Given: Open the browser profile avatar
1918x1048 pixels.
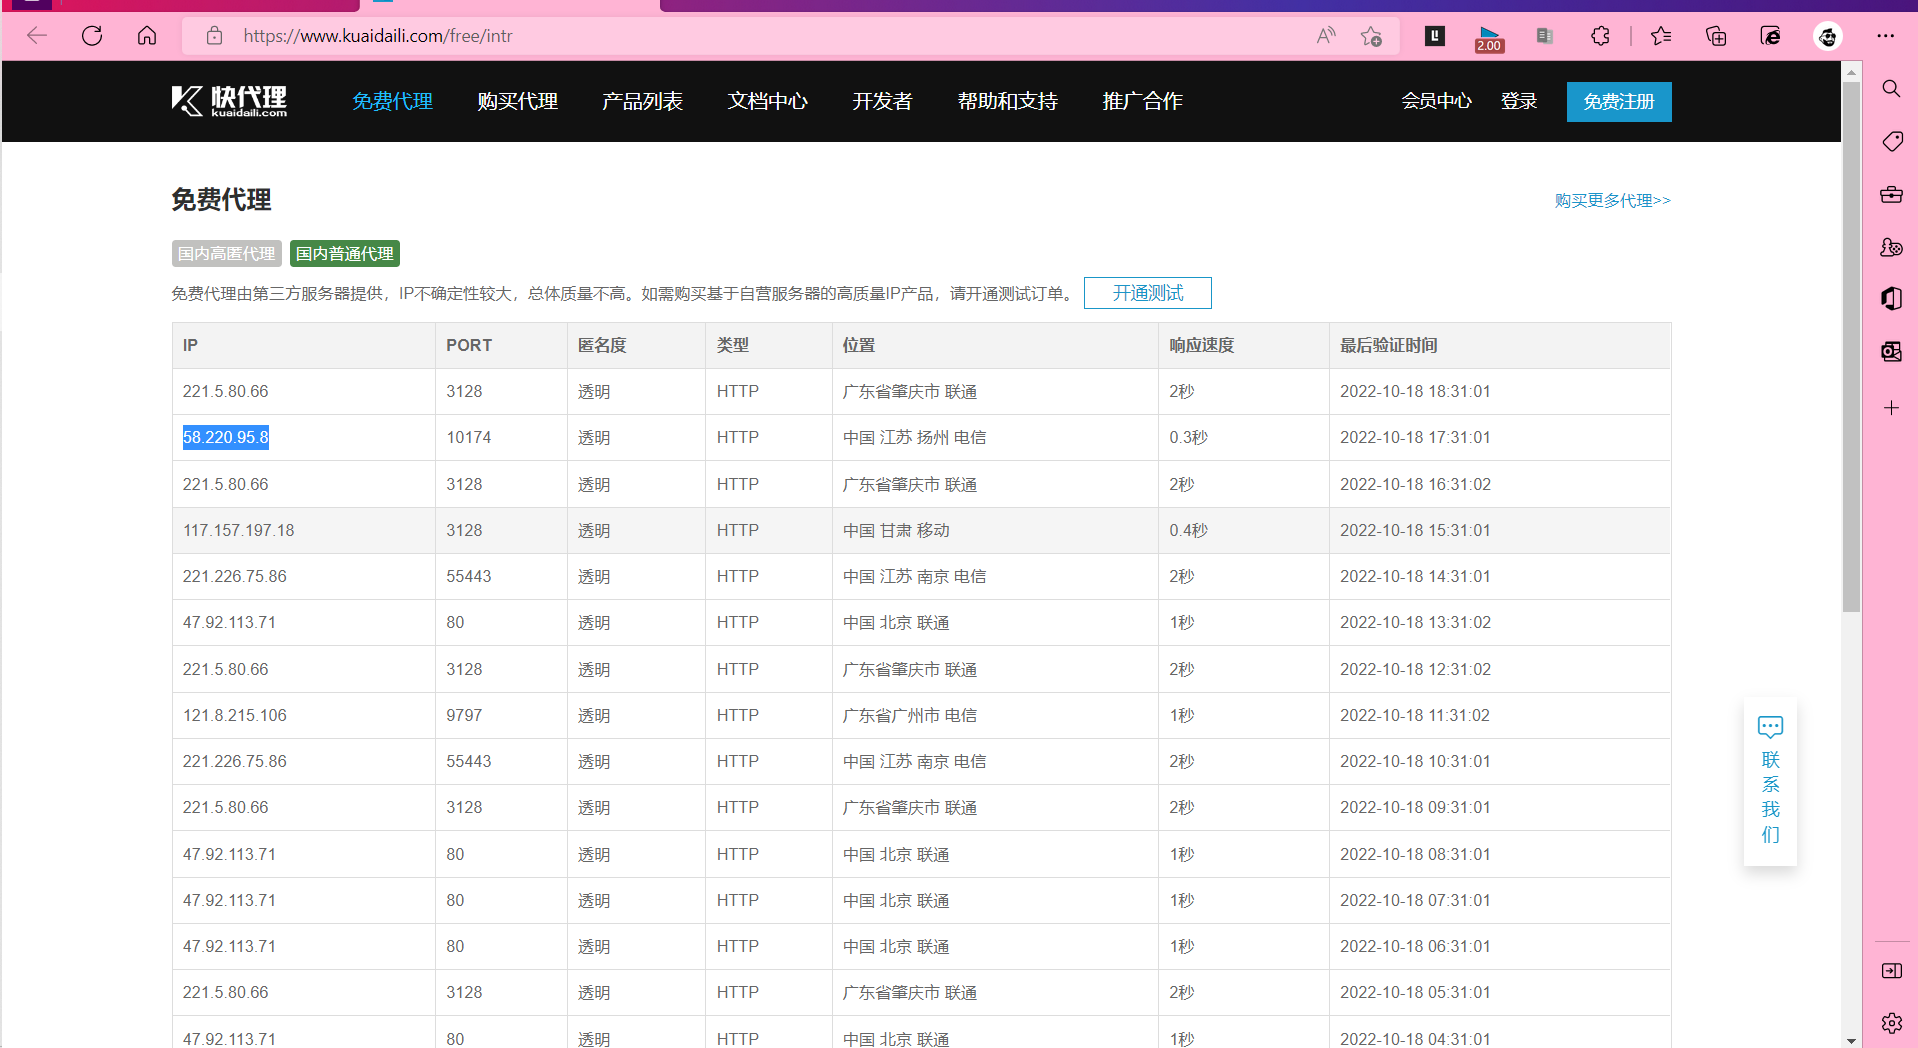Looking at the screenshot, I should tap(1828, 36).
